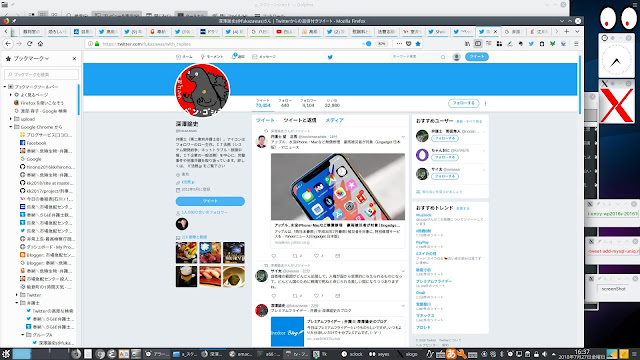Switch to the メディア tab

[x=334, y=120]
